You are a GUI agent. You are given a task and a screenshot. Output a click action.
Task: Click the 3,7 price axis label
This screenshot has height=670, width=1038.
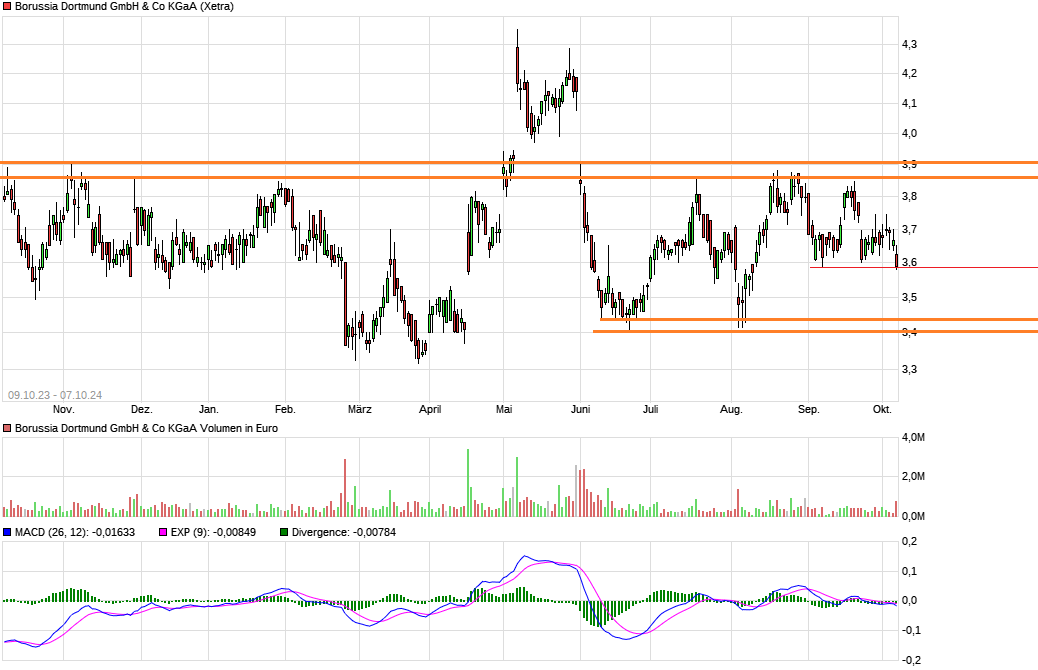coord(910,230)
